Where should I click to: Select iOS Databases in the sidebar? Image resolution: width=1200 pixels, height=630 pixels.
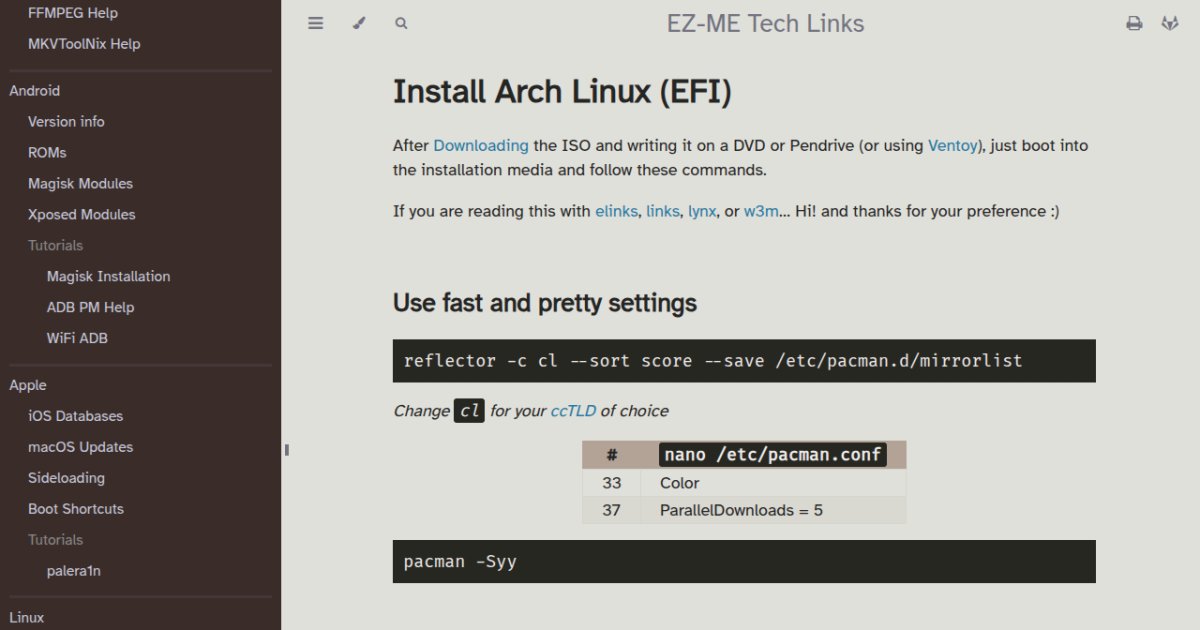(x=75, y=415)
